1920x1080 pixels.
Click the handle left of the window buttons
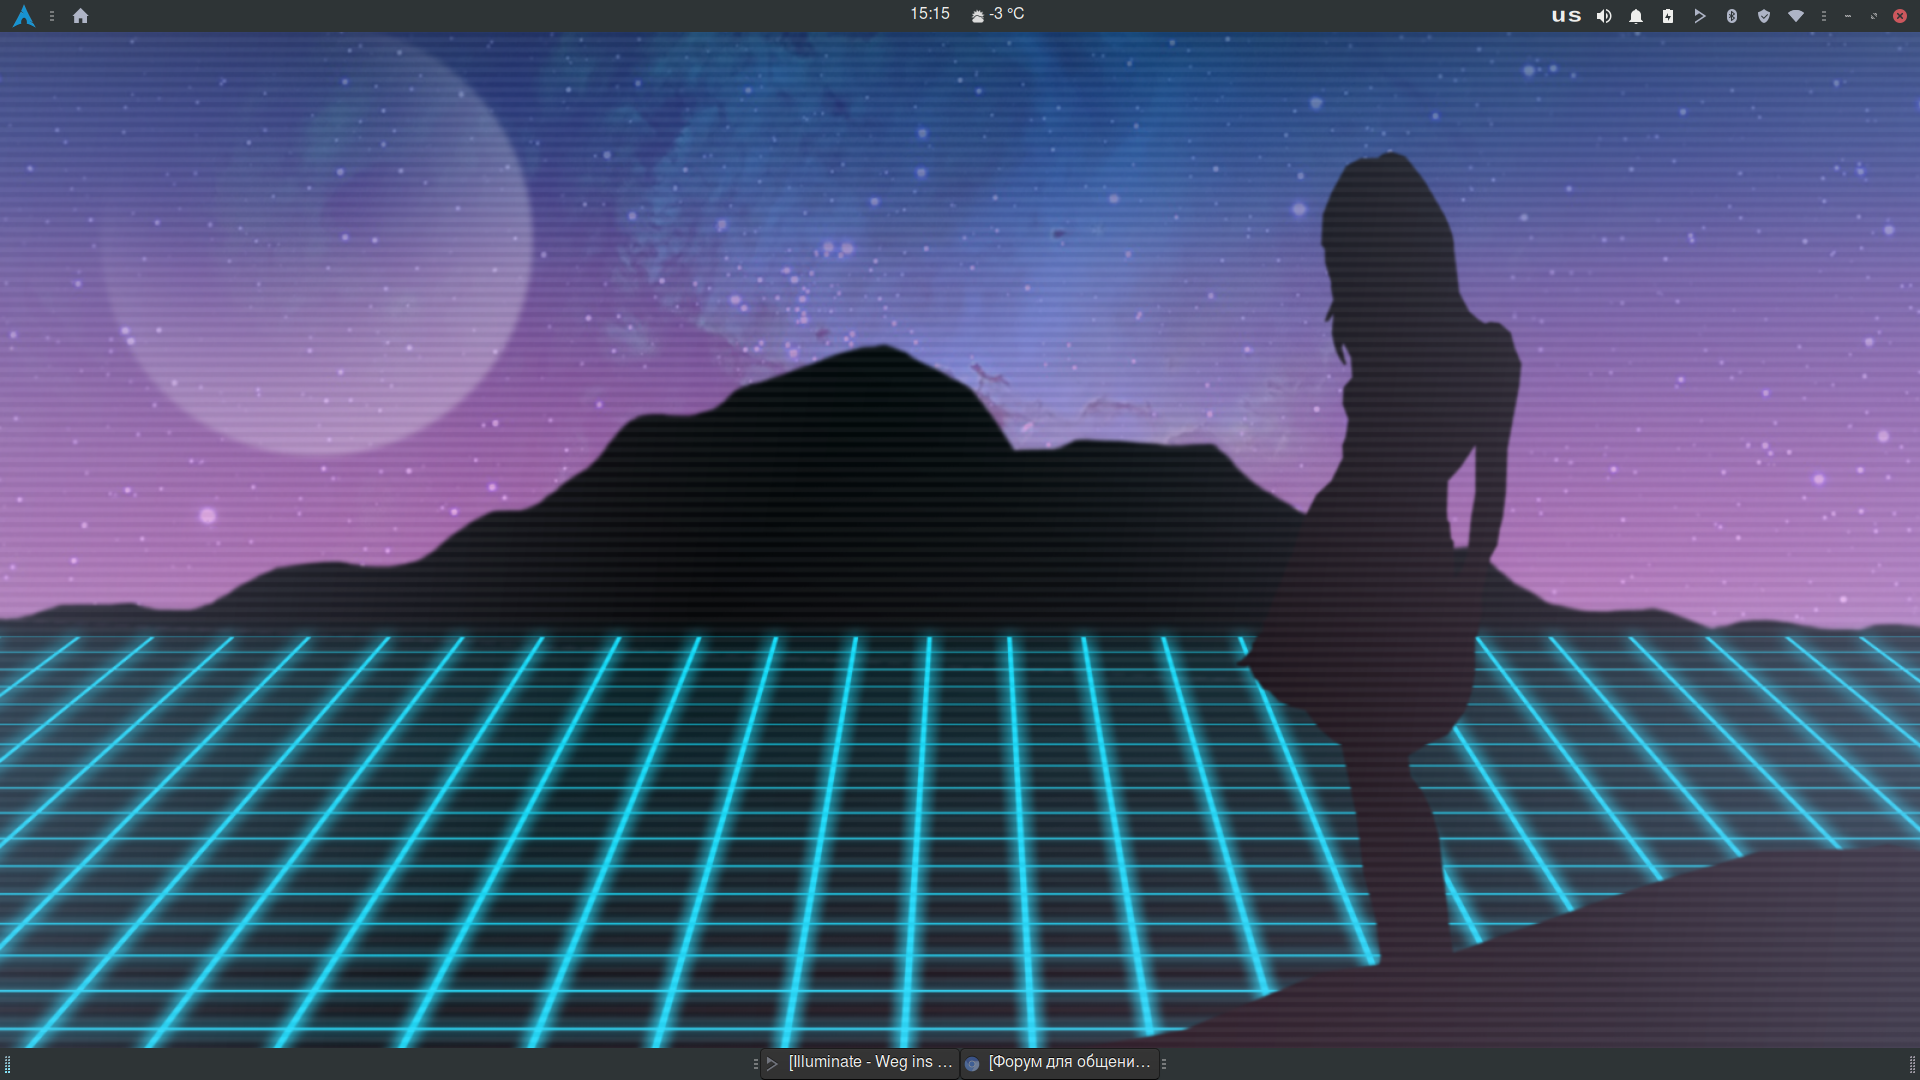(x=756, y=1064)
